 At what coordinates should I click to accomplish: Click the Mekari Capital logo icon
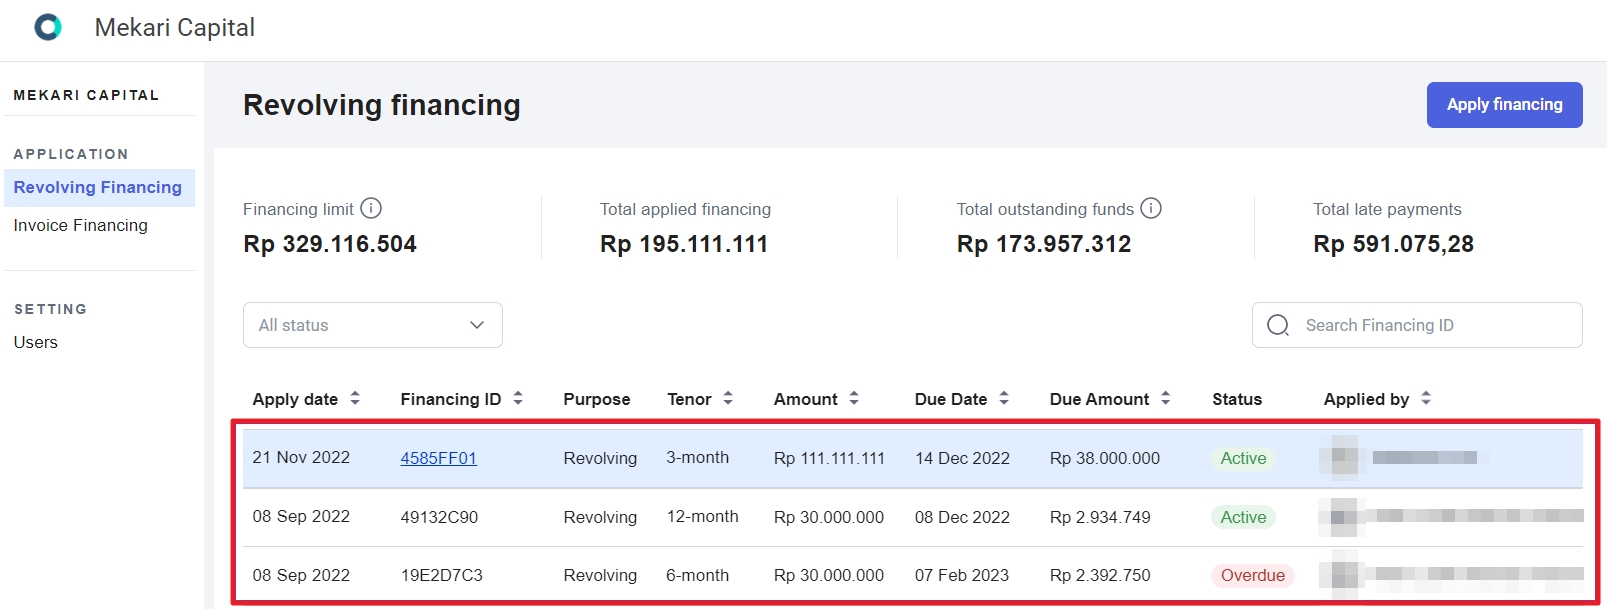pyautogui.click(x=48, y=27)
